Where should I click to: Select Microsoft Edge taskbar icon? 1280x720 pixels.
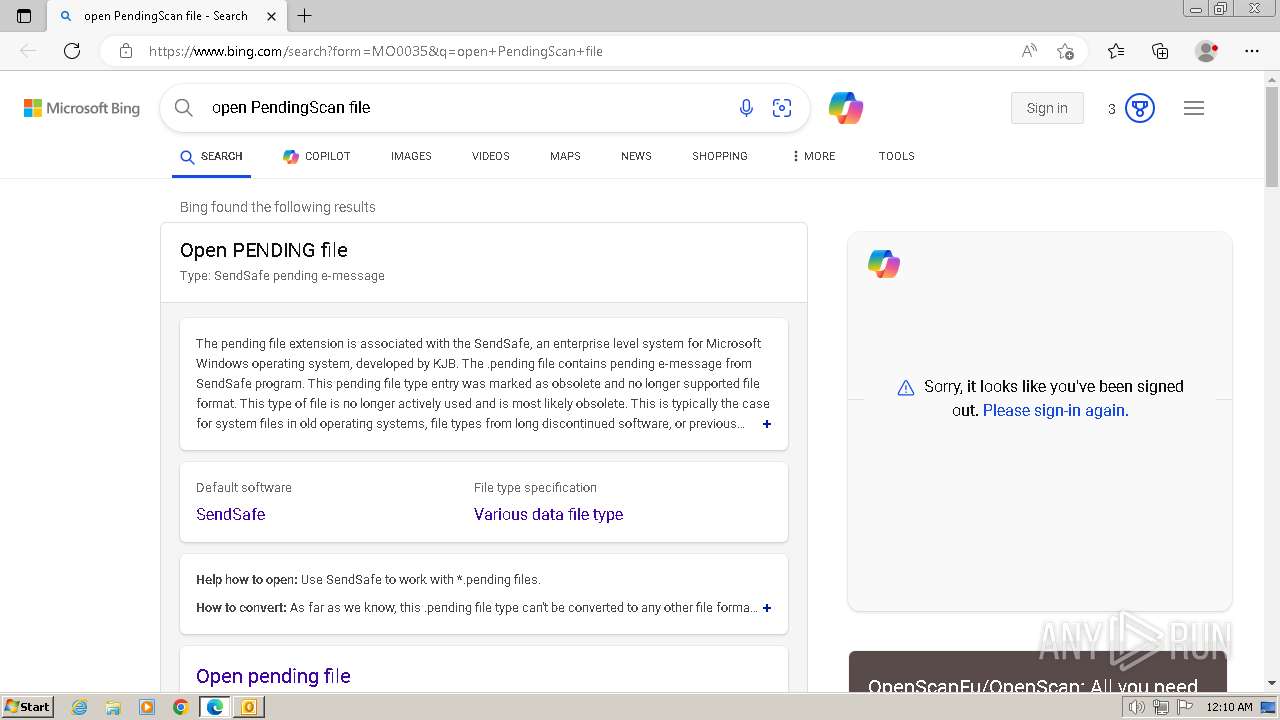(x=215, y=707)
